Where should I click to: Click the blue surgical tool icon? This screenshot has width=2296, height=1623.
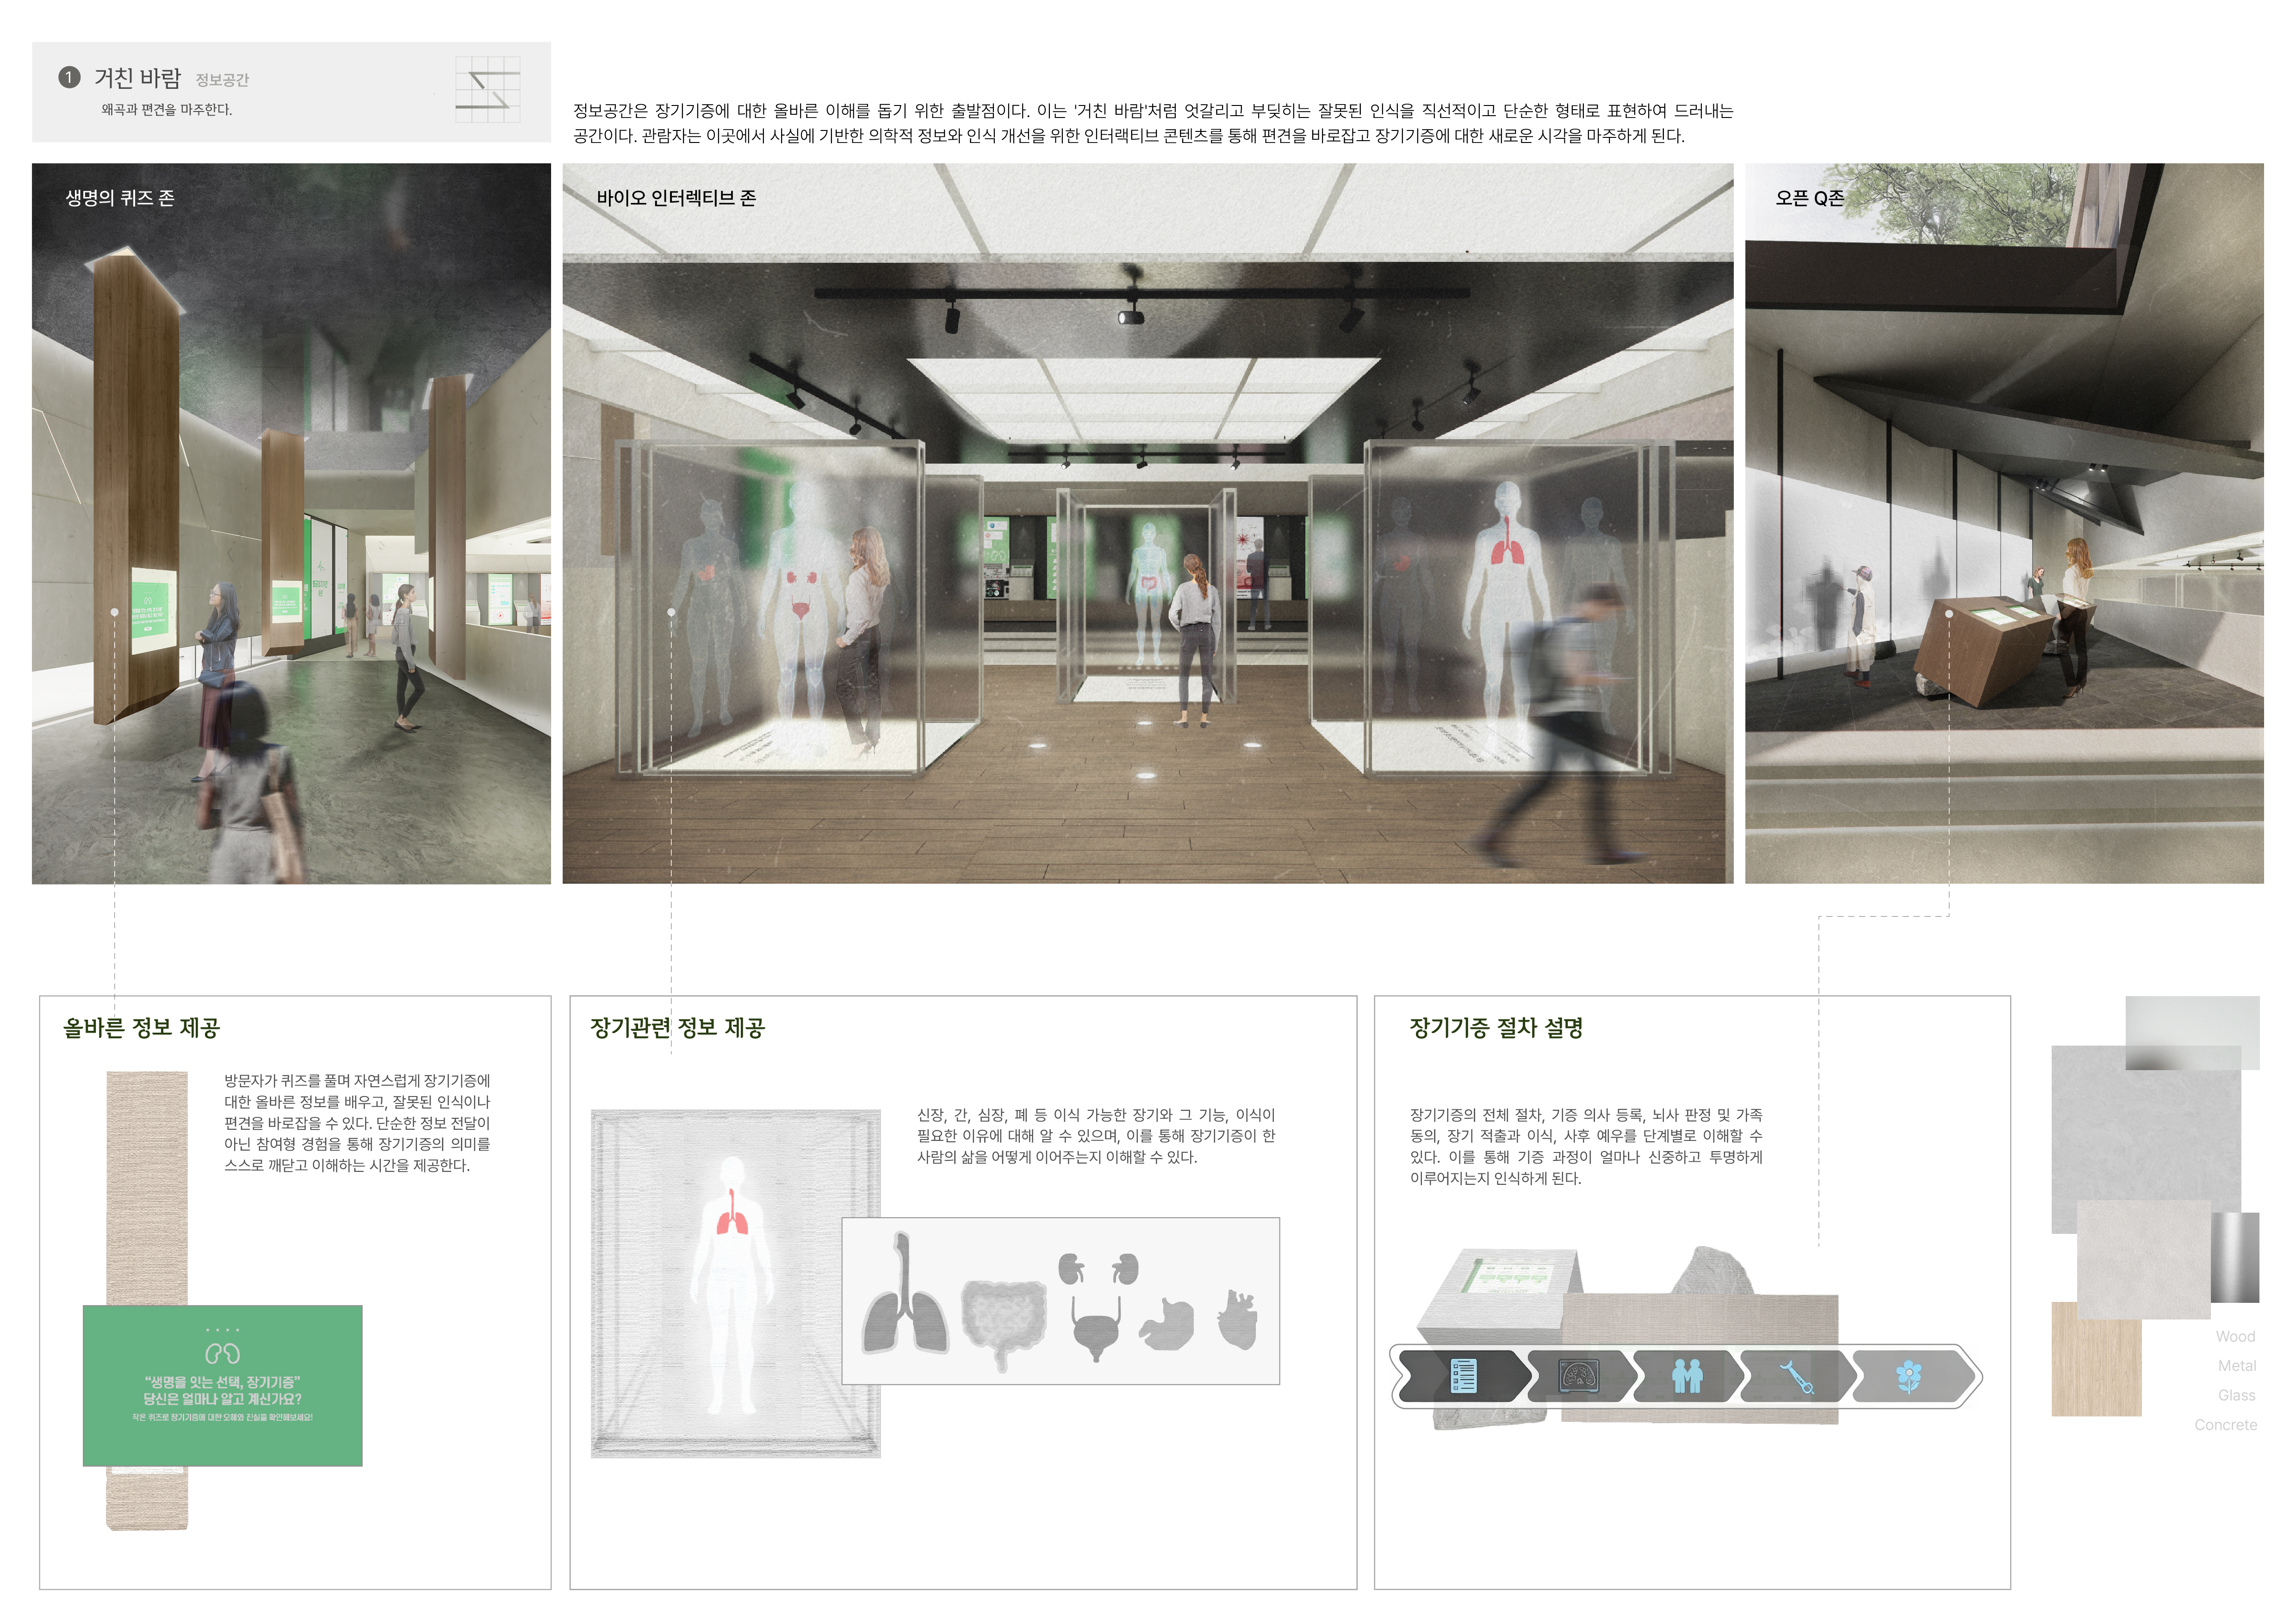pyautogui.click(x=1797, y=1377)
